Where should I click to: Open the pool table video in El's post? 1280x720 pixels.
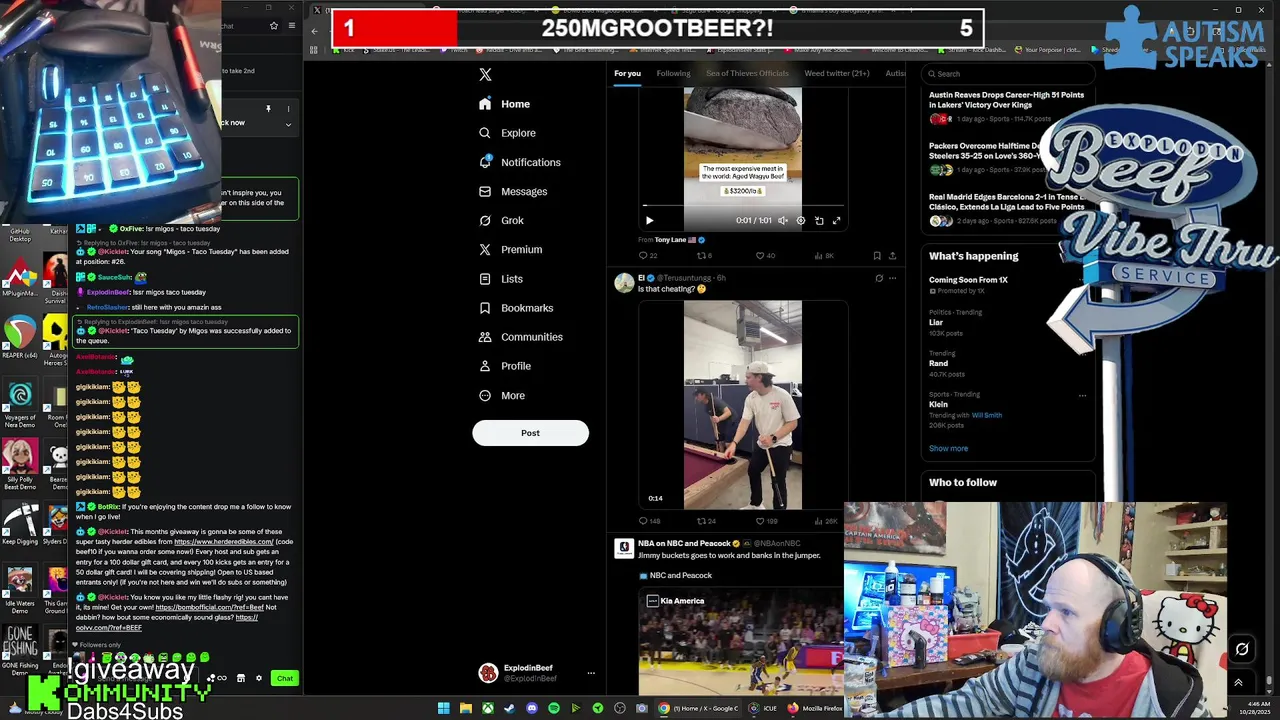point(742,404)
